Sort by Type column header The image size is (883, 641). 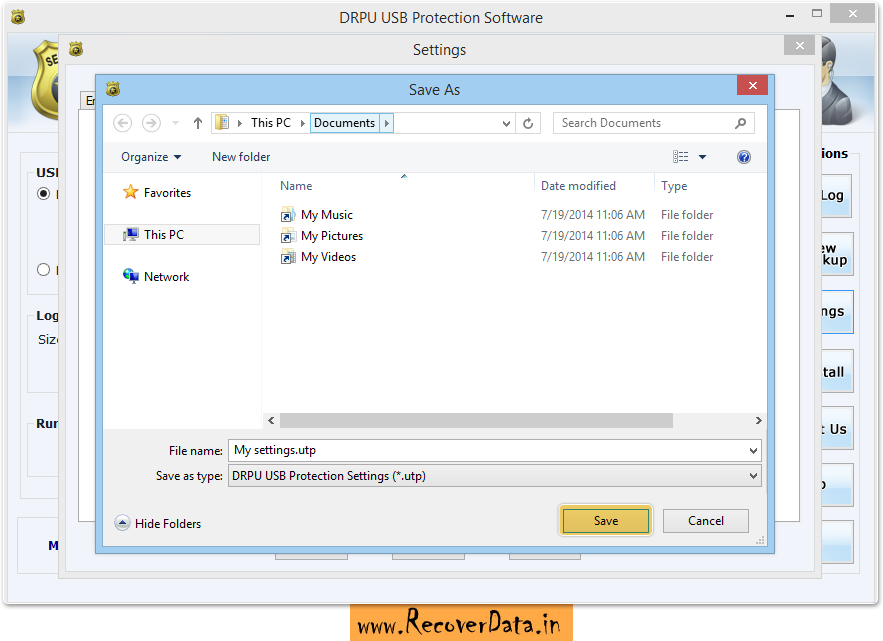tap(674, 186)
